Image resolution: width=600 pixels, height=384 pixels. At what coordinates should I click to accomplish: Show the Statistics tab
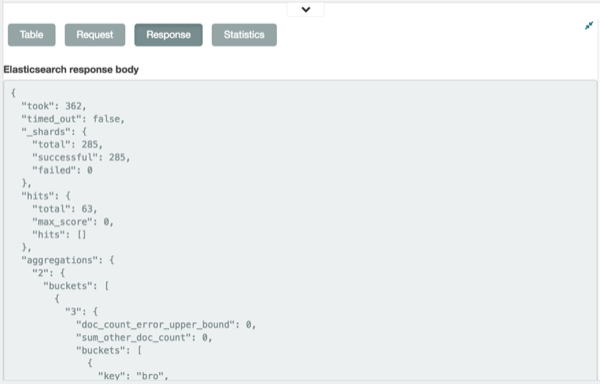click(244, 35)
